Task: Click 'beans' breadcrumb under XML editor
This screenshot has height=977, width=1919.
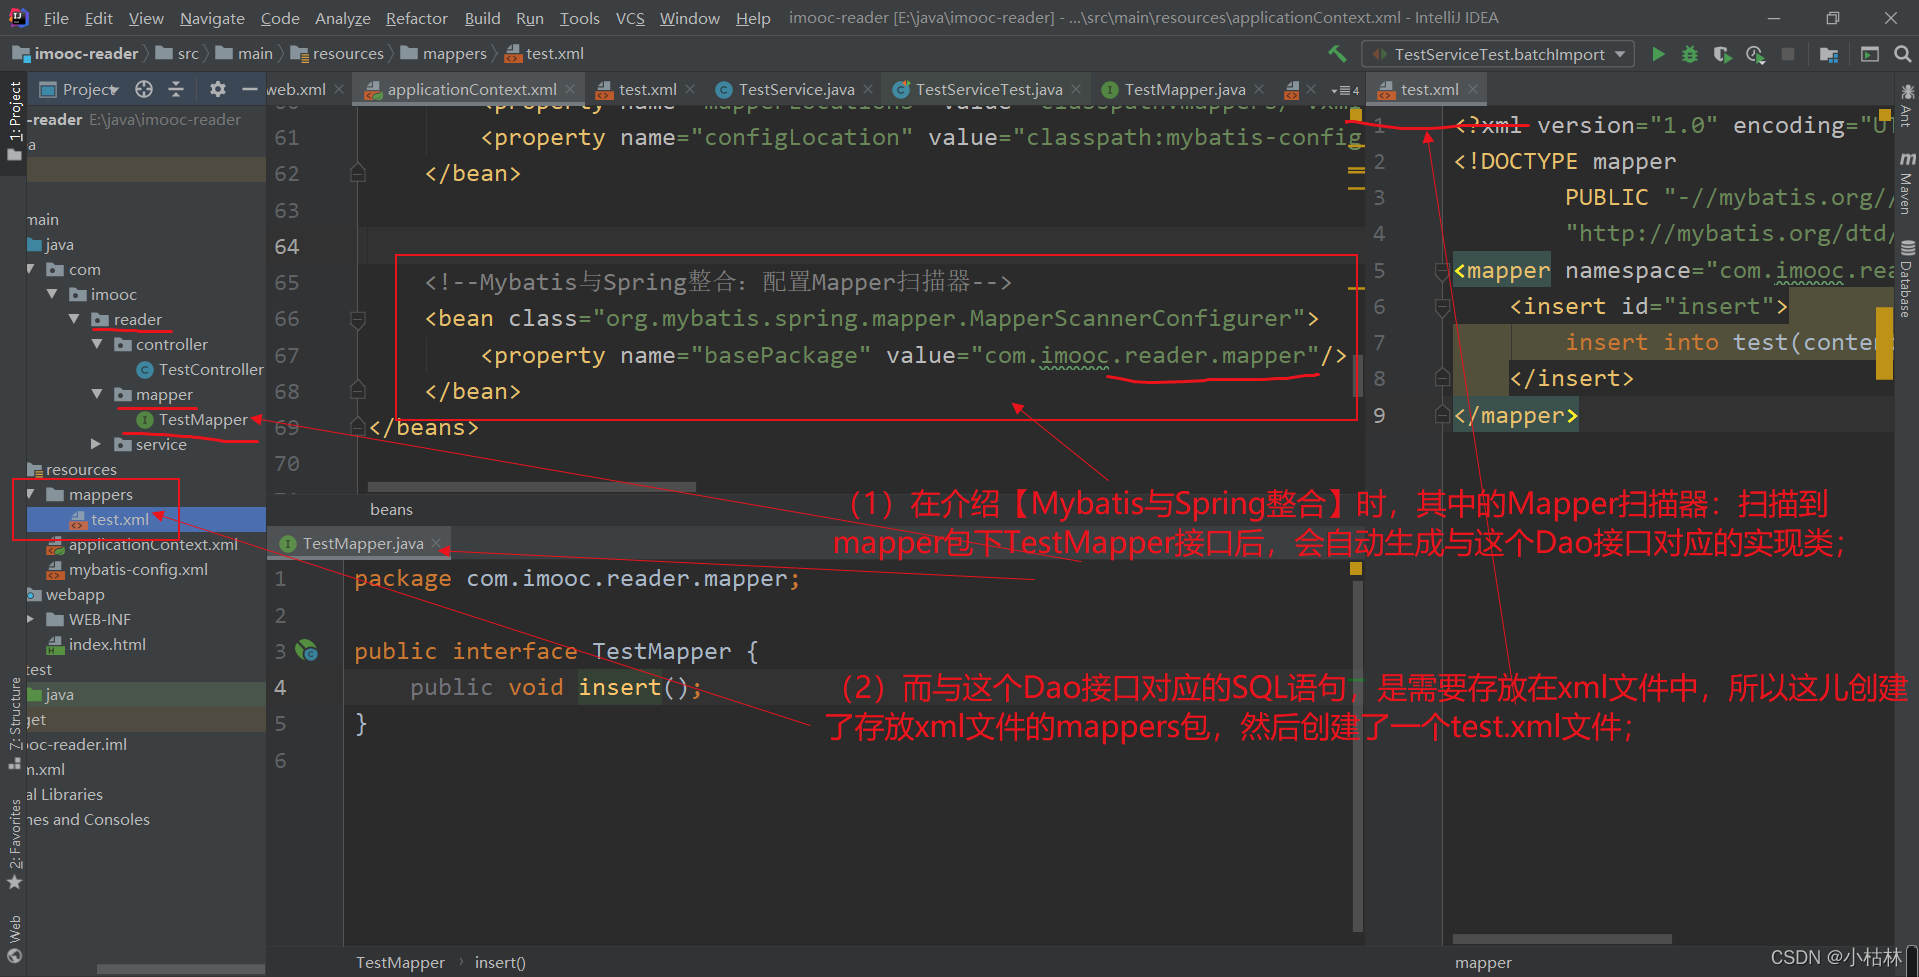Action: [391, 509]
